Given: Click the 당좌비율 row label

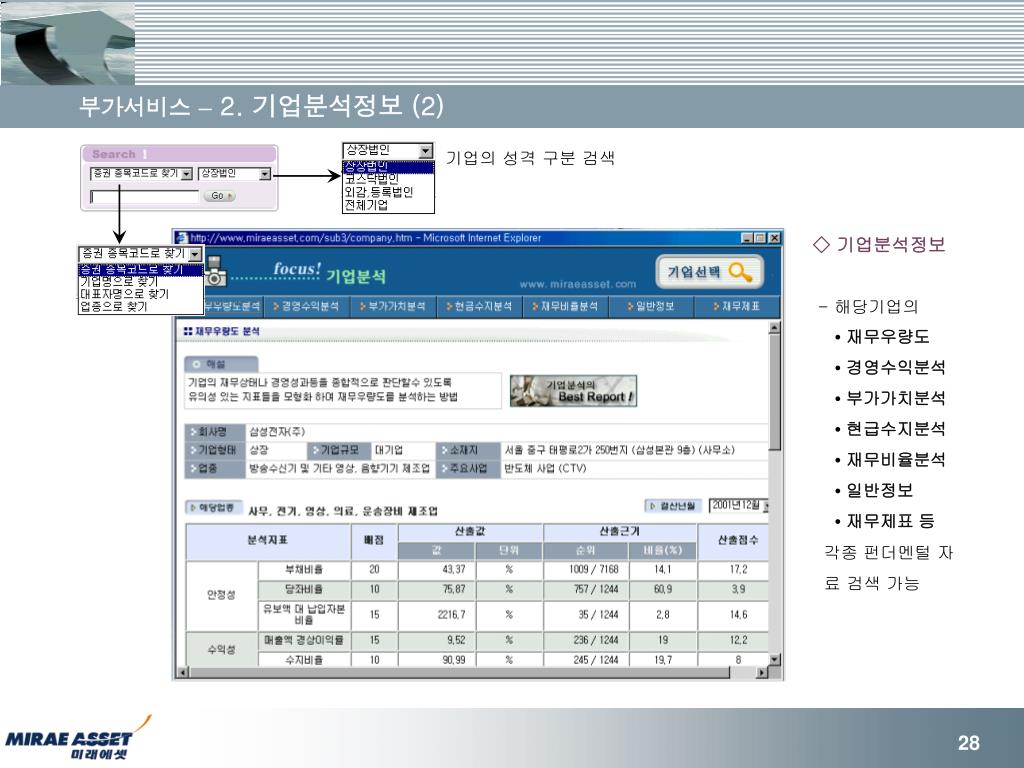Looking at the screenshot, I should click(304, 589).
